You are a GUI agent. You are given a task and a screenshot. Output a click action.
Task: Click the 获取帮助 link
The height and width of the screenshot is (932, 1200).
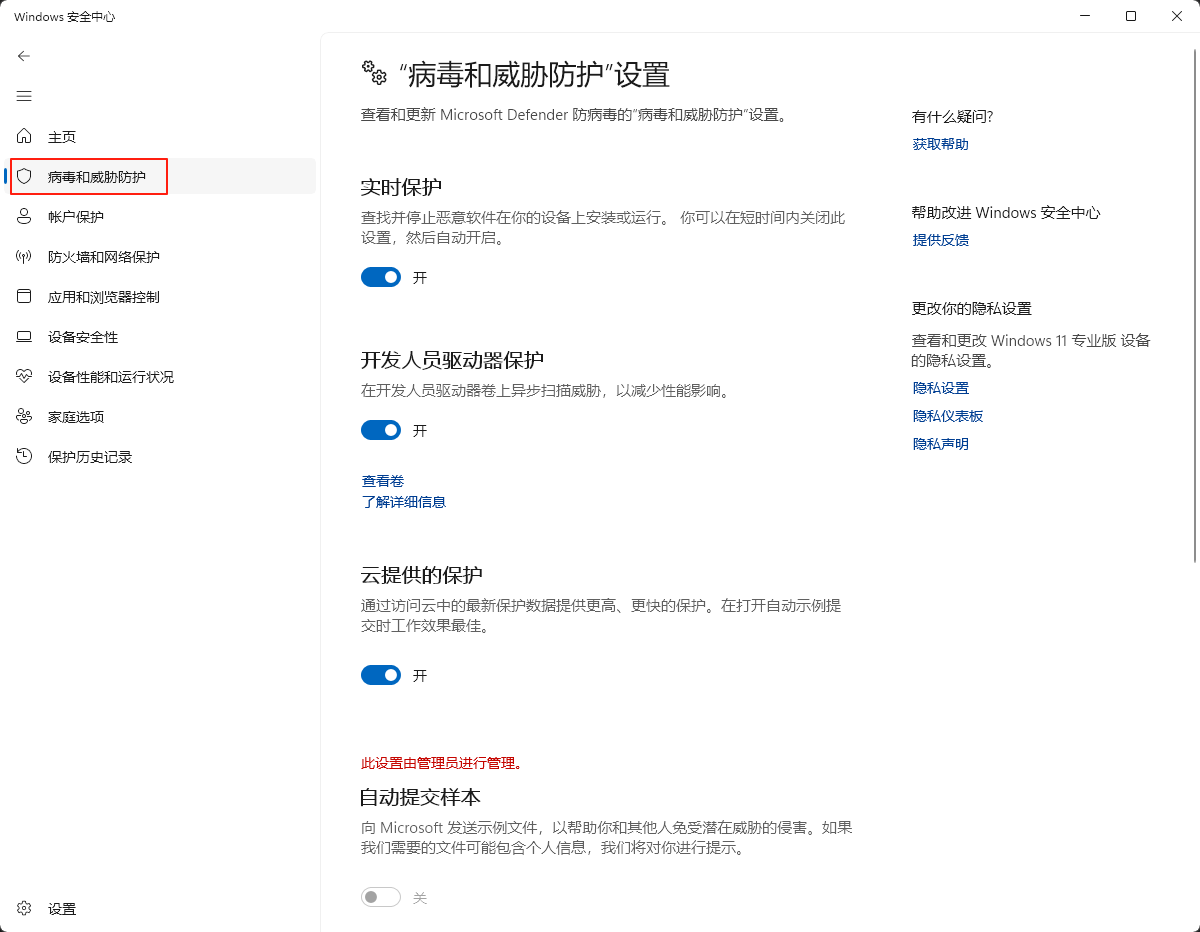pyautogui.click(x=941, y=144)
